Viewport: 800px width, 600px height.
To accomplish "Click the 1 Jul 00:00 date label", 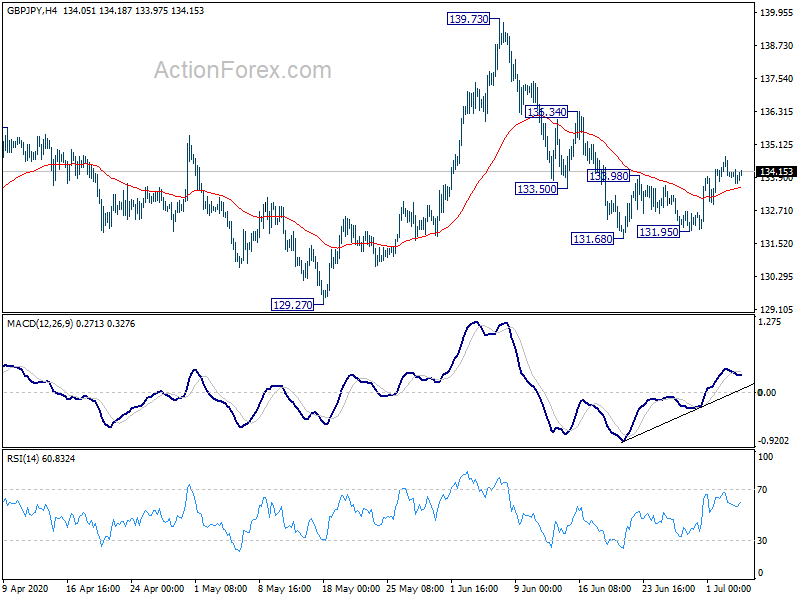I will pos(729,589).
